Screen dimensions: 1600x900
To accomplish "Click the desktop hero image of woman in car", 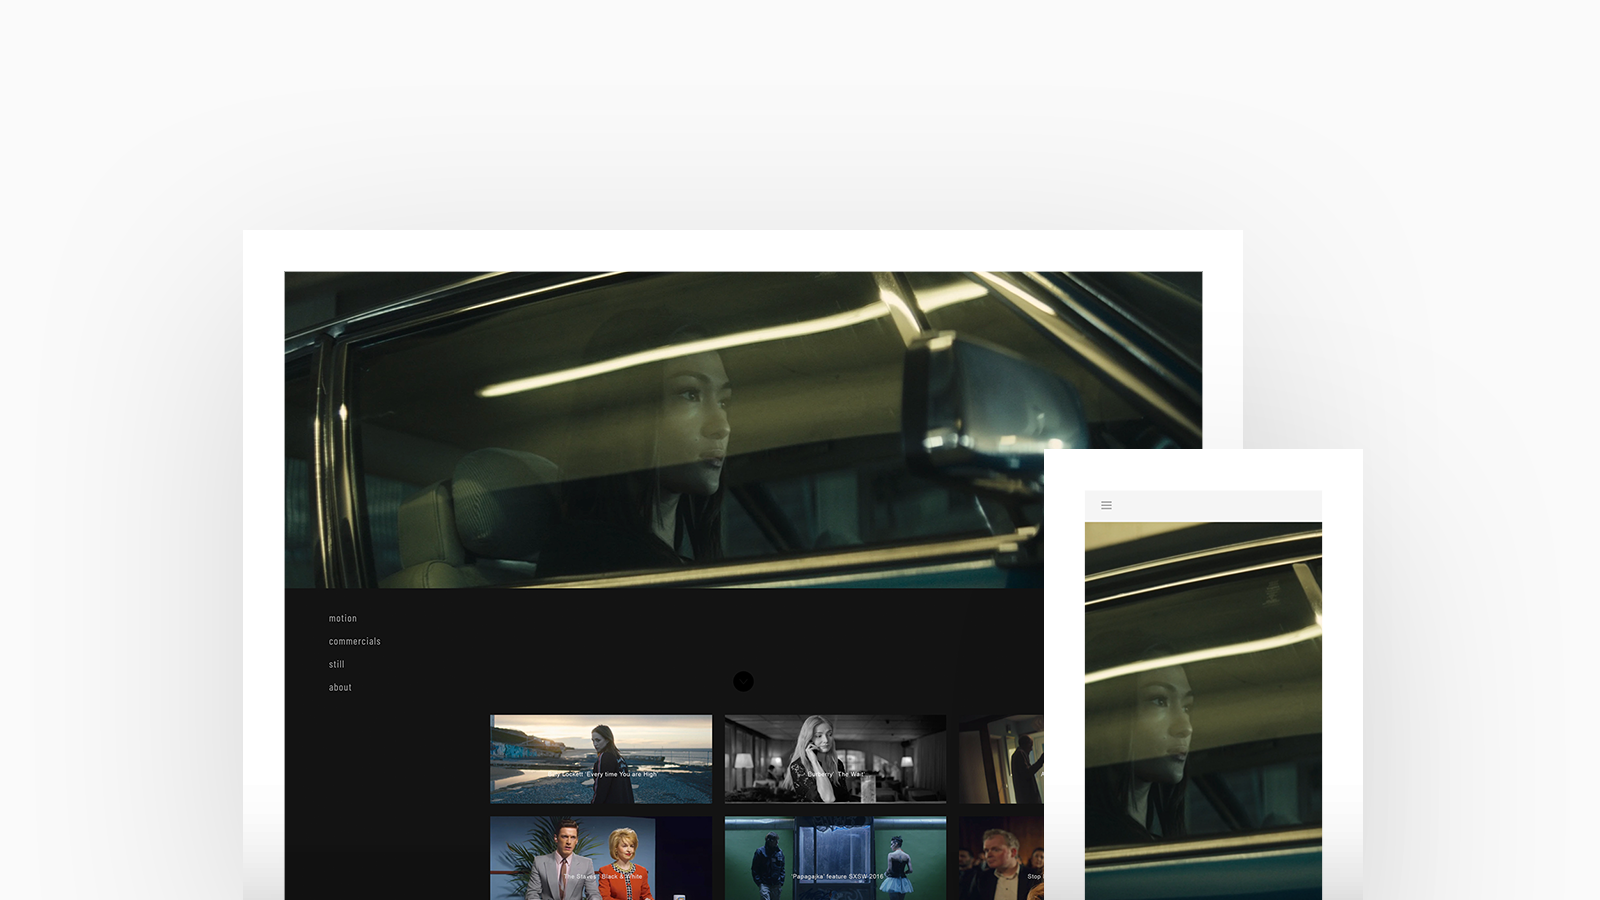I will pos(743,429).
